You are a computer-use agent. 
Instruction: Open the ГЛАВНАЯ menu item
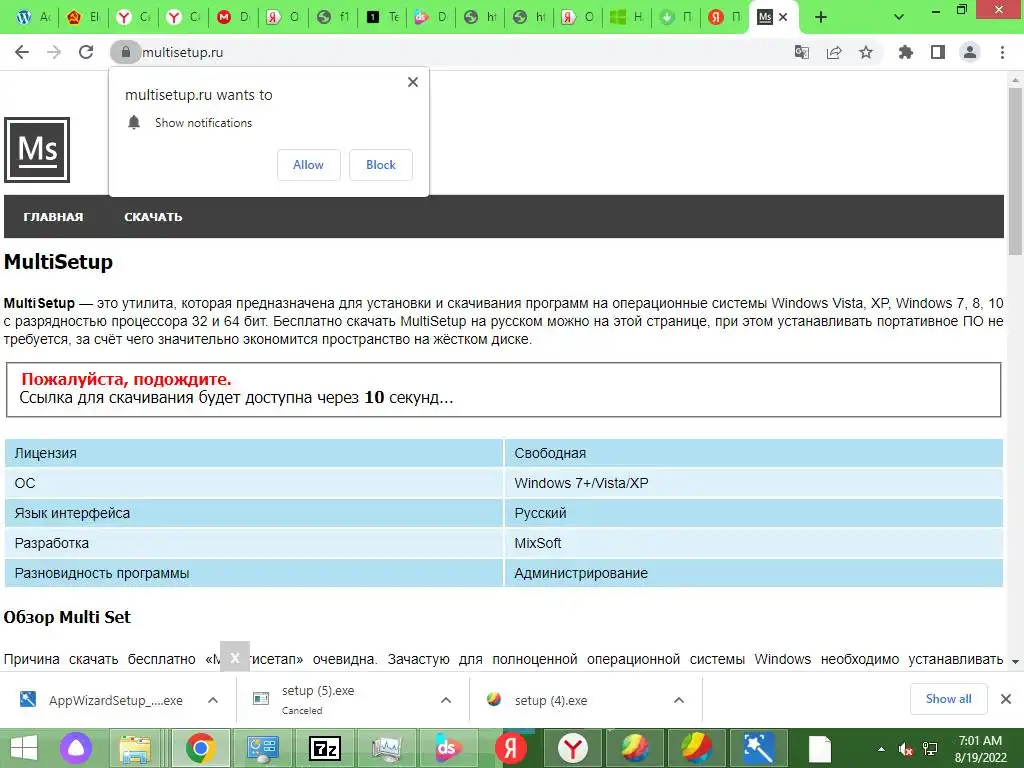point(54,217)
